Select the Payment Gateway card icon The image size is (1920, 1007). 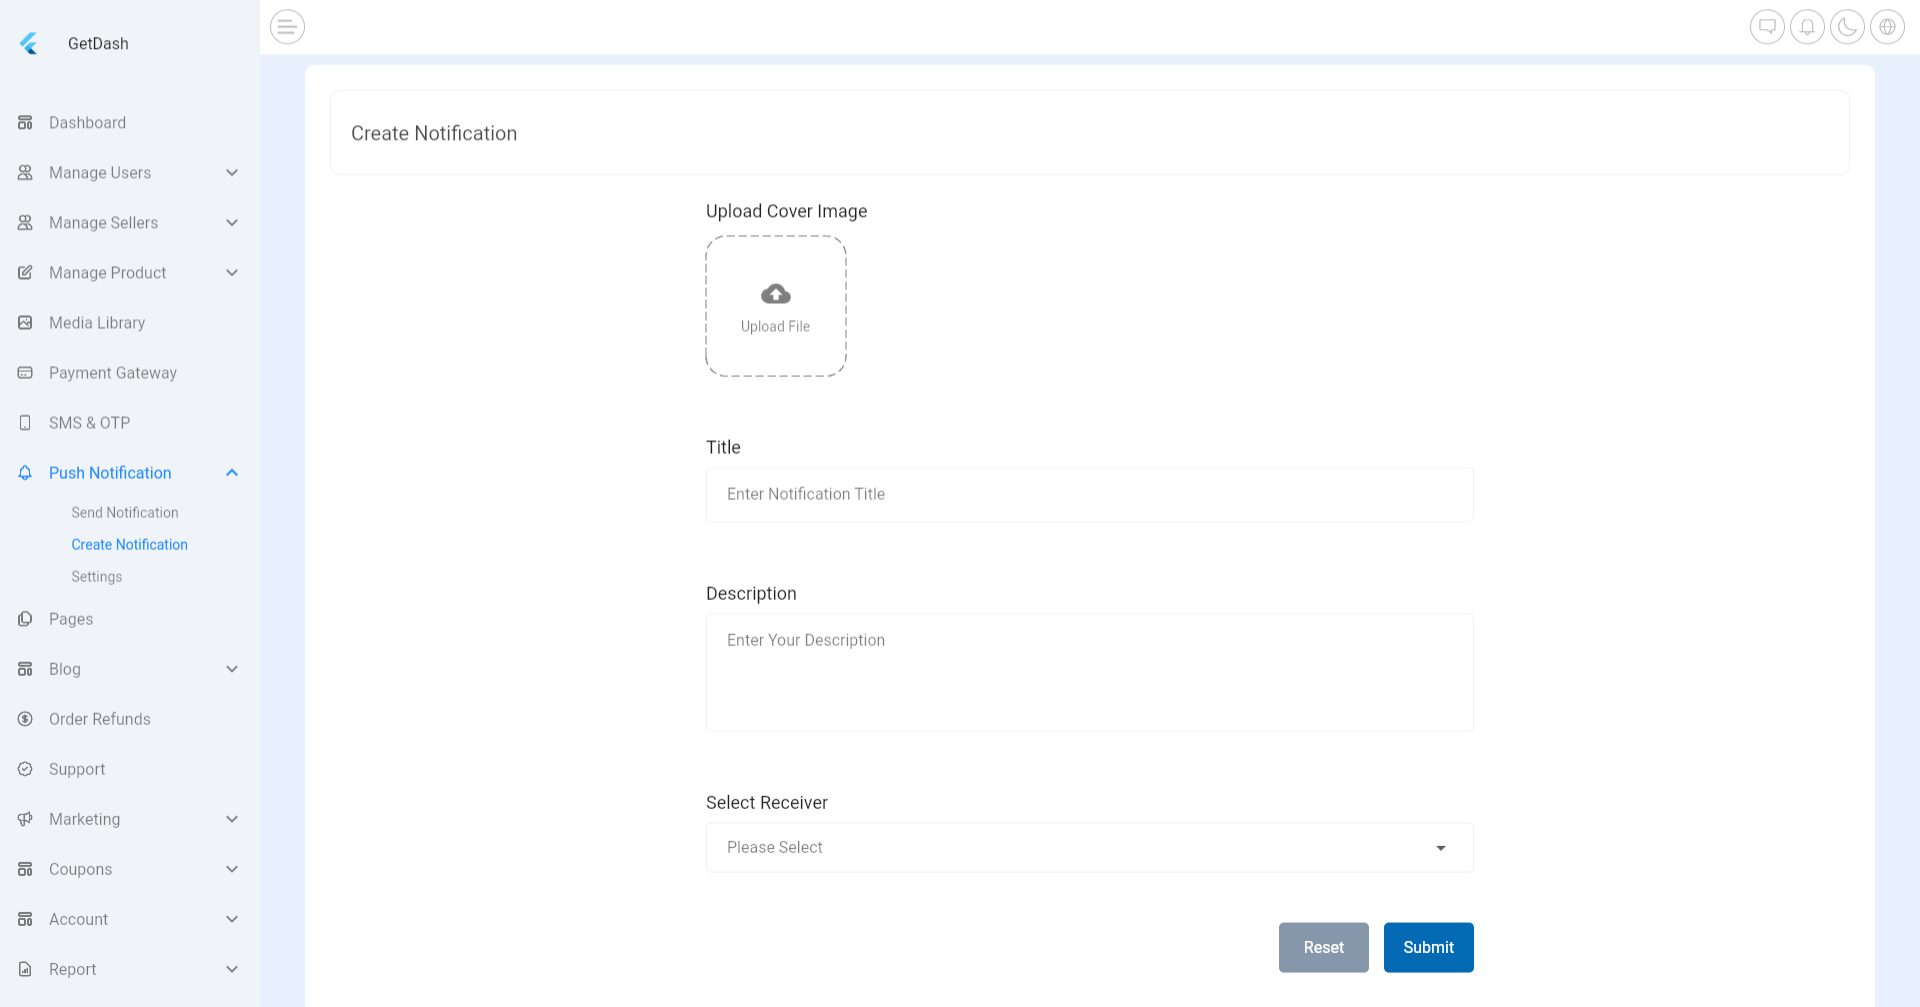pyautogui.click(x=24, y=372)
